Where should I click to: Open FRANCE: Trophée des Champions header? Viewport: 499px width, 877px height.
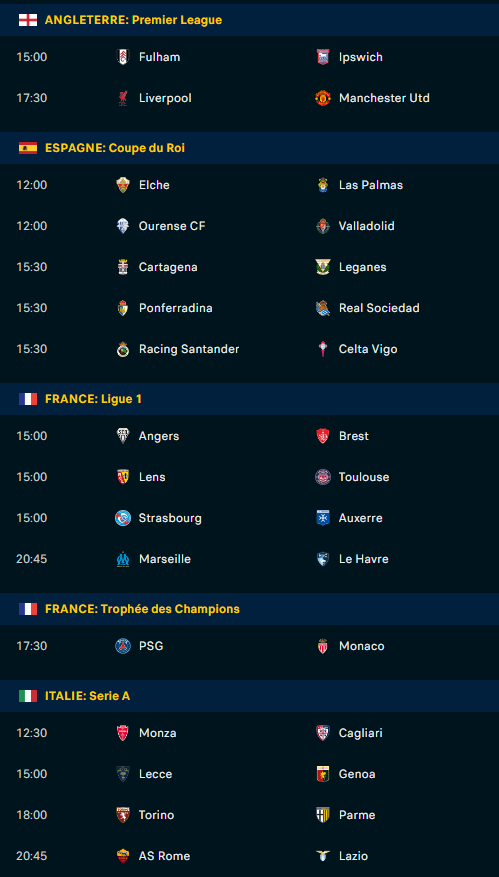coord(250,609)
